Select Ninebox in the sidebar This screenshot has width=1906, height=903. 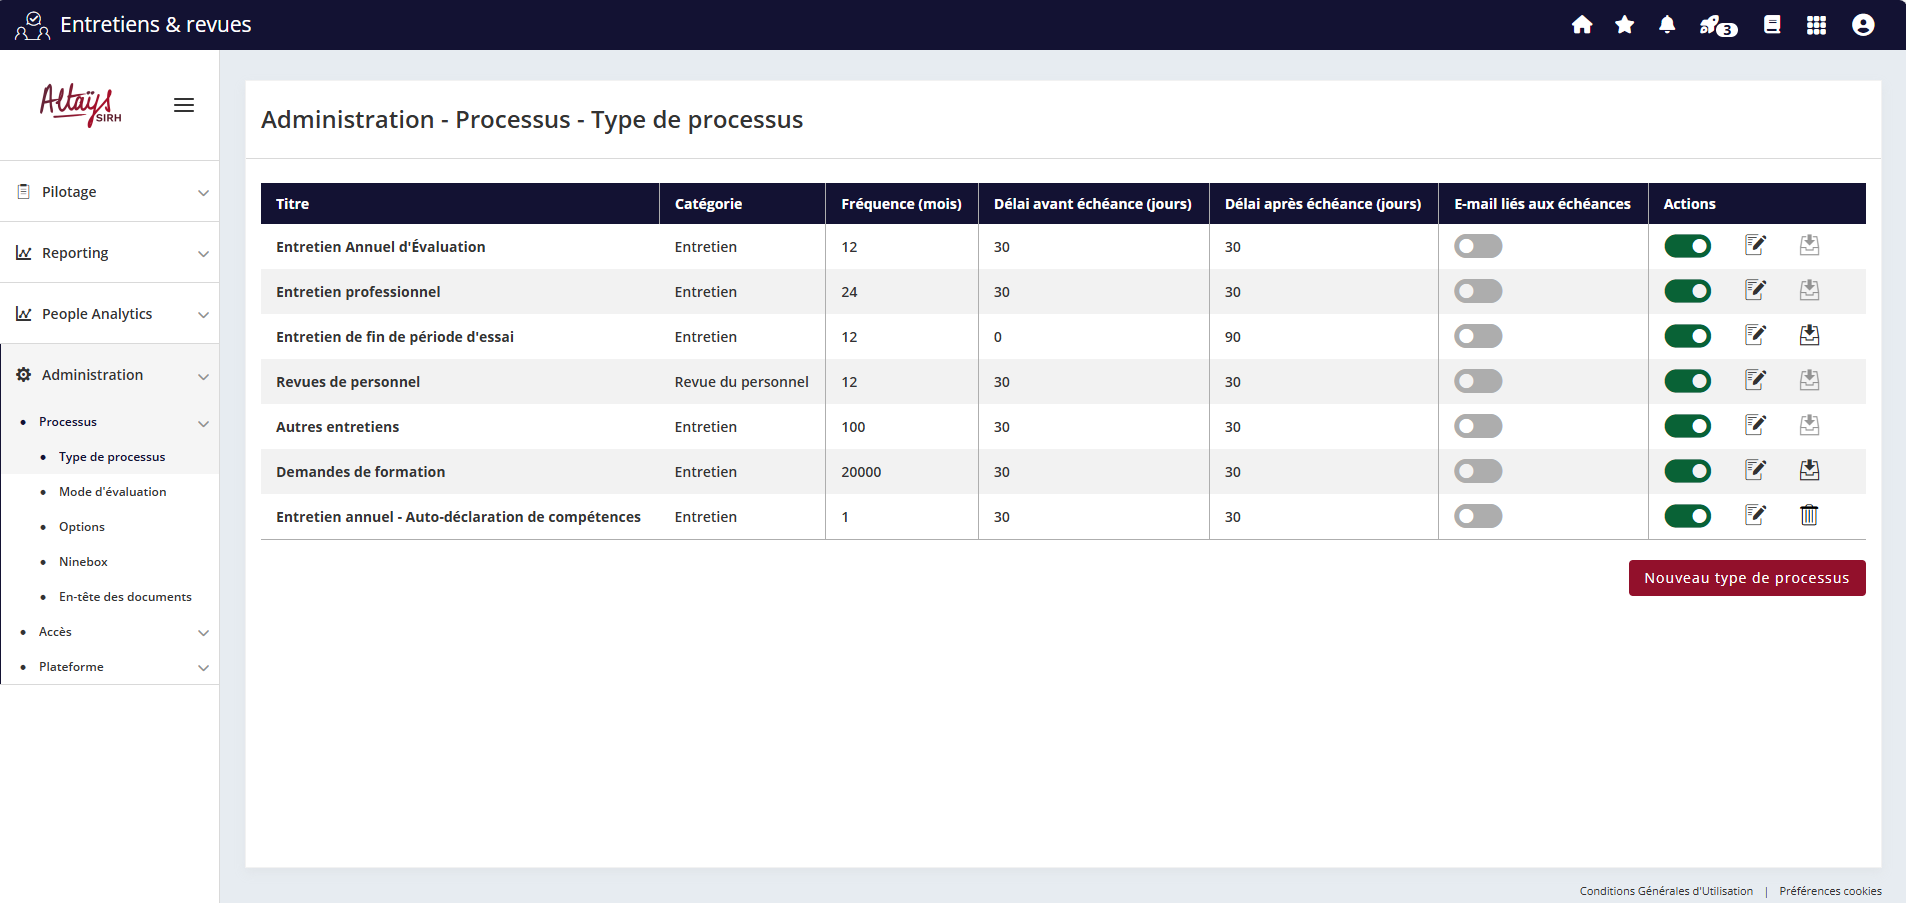click(x=83, y=562)
